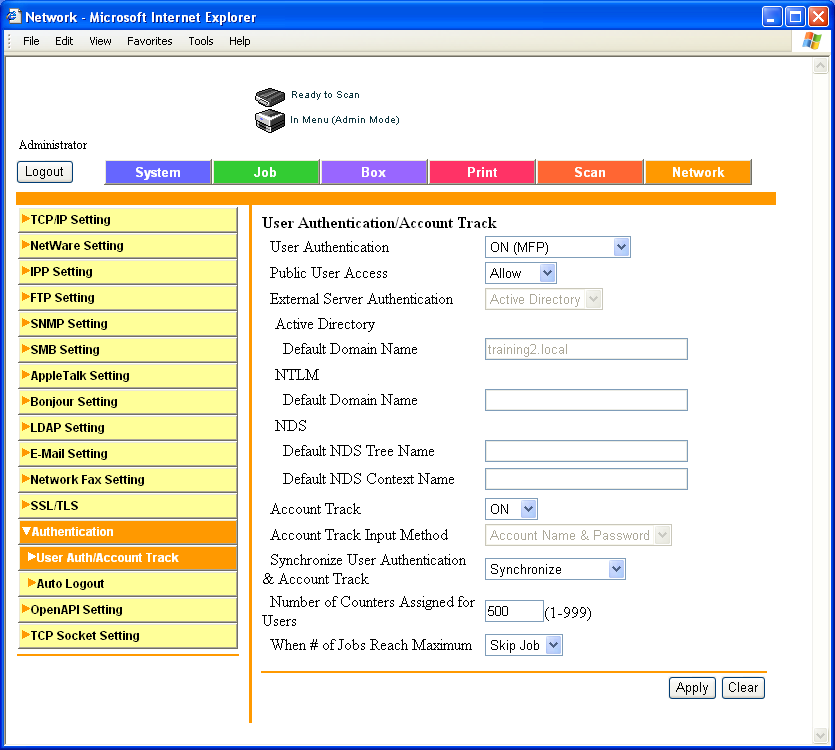This screenshot has height=750, width=835.
Task: Open IPP Setting in the sidebar
Action: pos(128,272)
